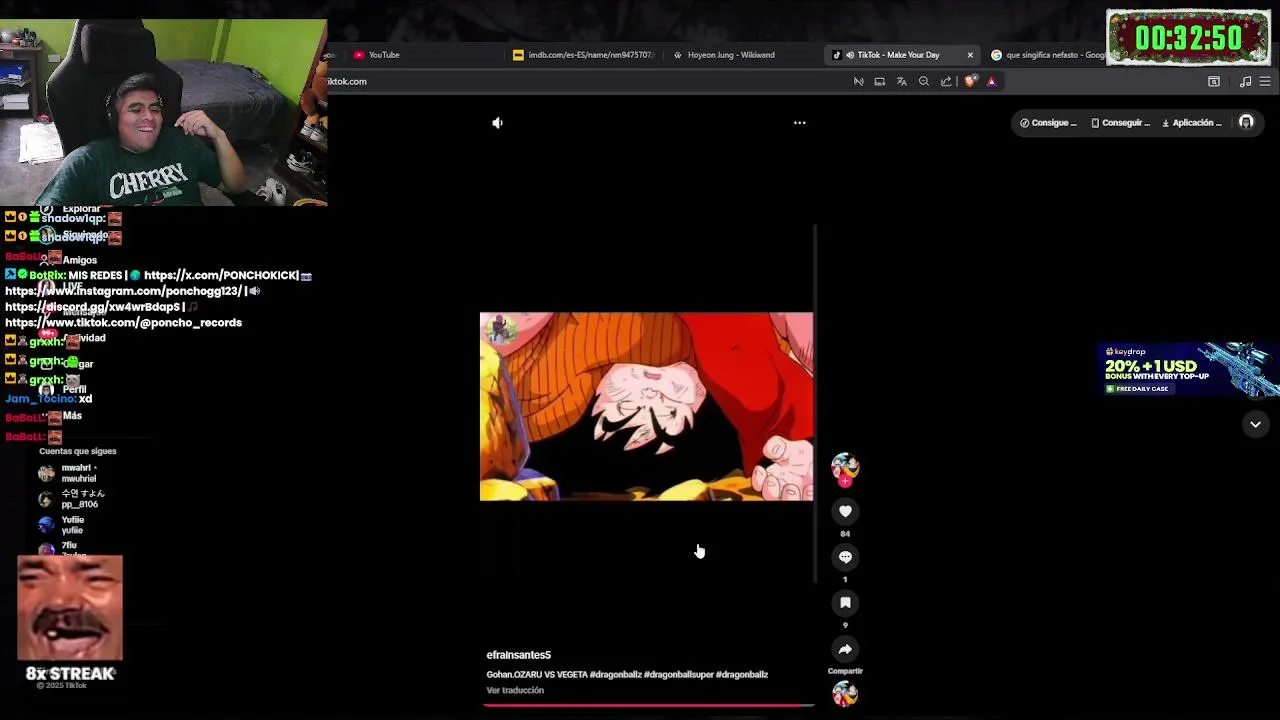Image resolution: width=1280 pixels, height=720 pixels.
Task: Click the translate page icon in address bar
Action: pyautogui.click(x=902, y=82)
